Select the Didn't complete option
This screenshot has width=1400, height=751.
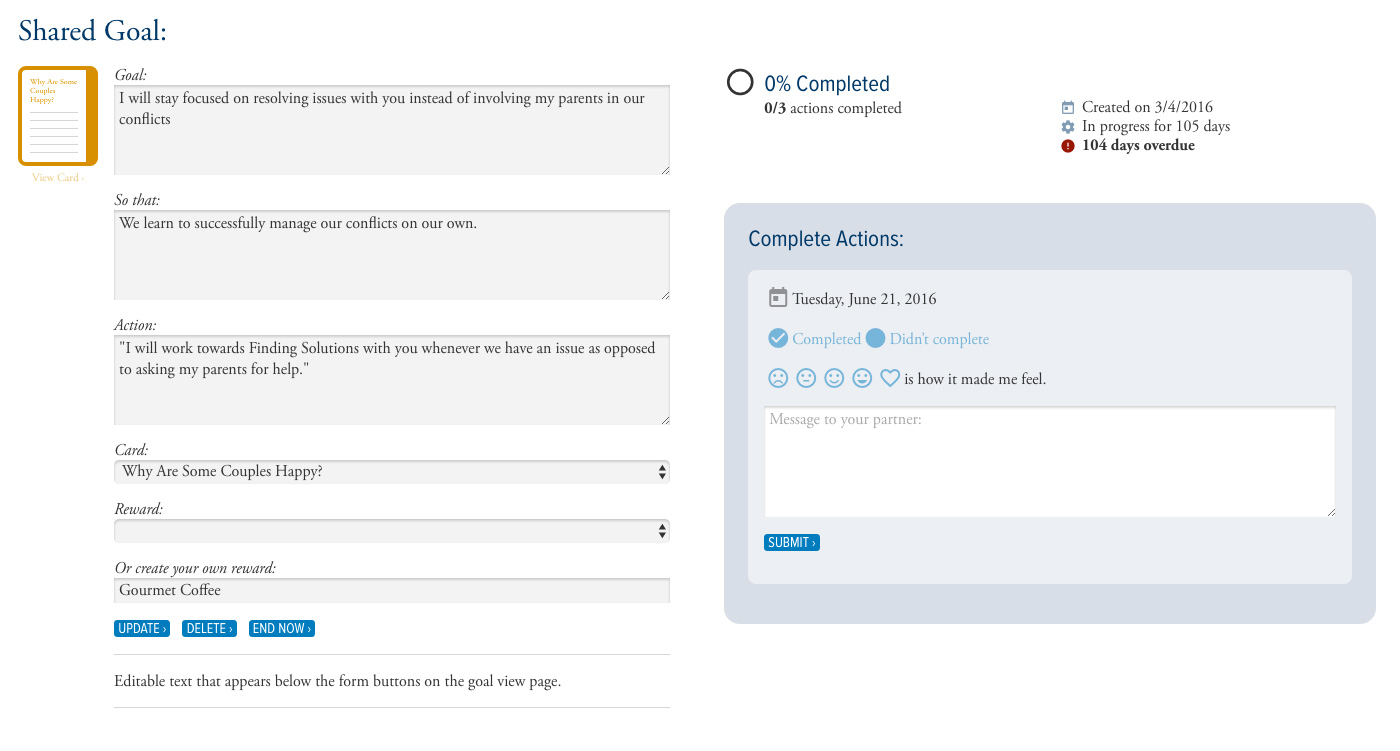click(x=927, y=339)
